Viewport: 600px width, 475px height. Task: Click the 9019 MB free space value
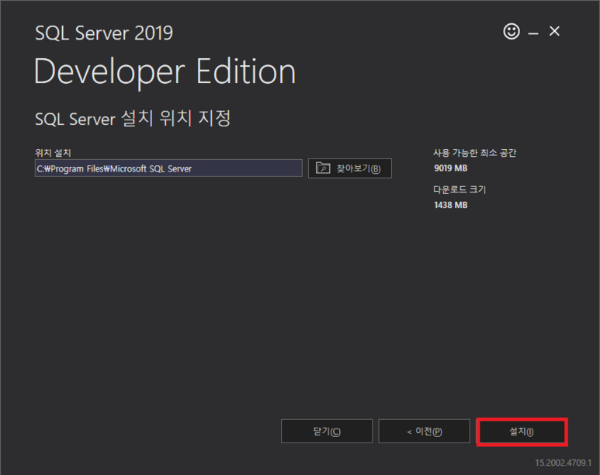[x=451, y=168]
